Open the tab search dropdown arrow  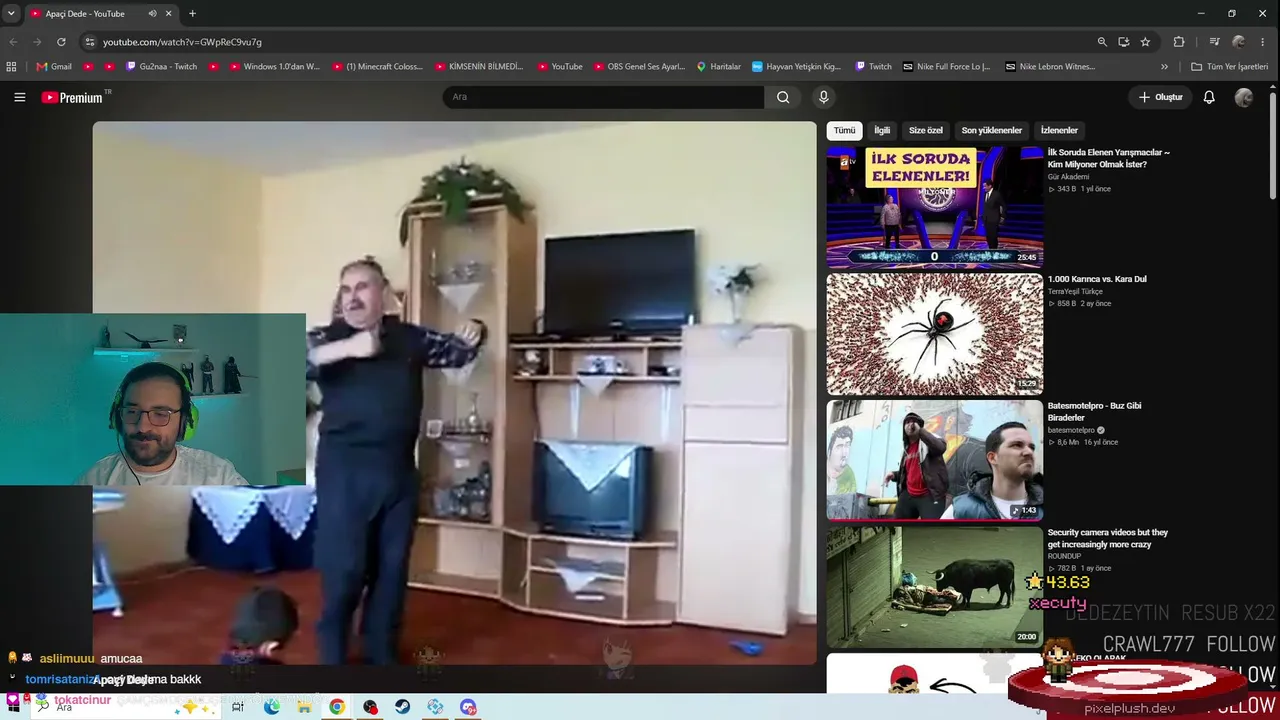11,14
